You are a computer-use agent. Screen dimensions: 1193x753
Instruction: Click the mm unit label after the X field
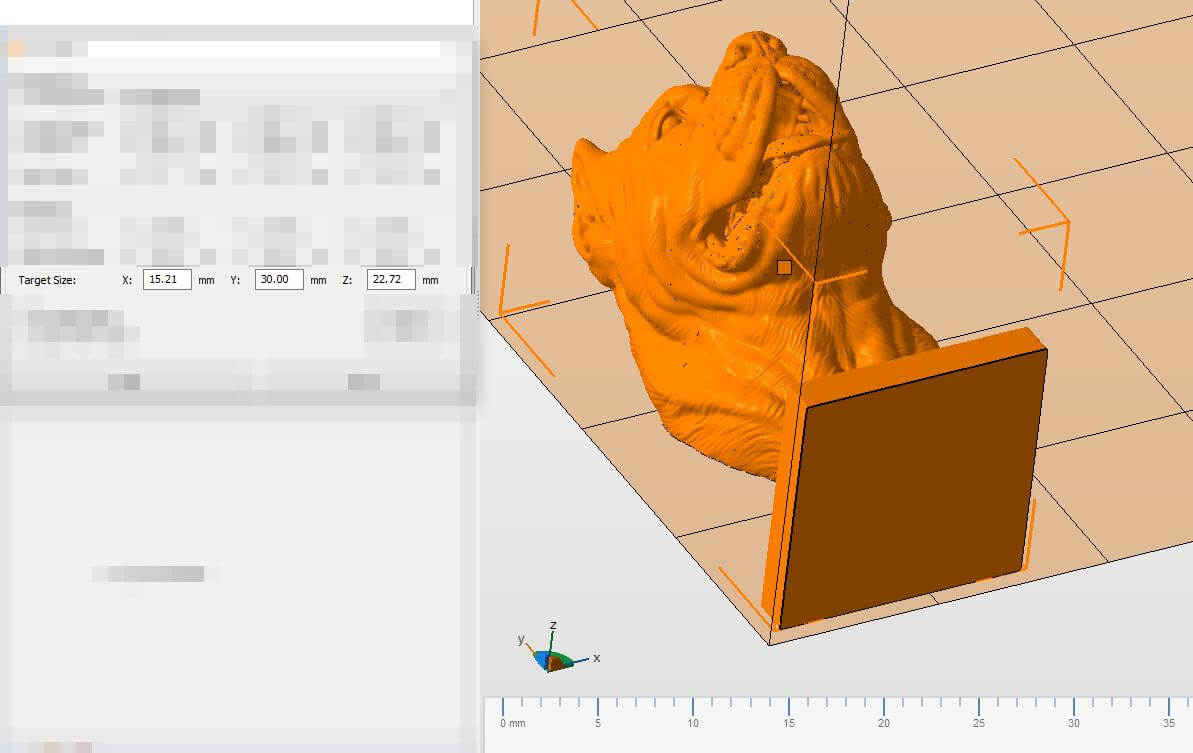pos(206,281)
